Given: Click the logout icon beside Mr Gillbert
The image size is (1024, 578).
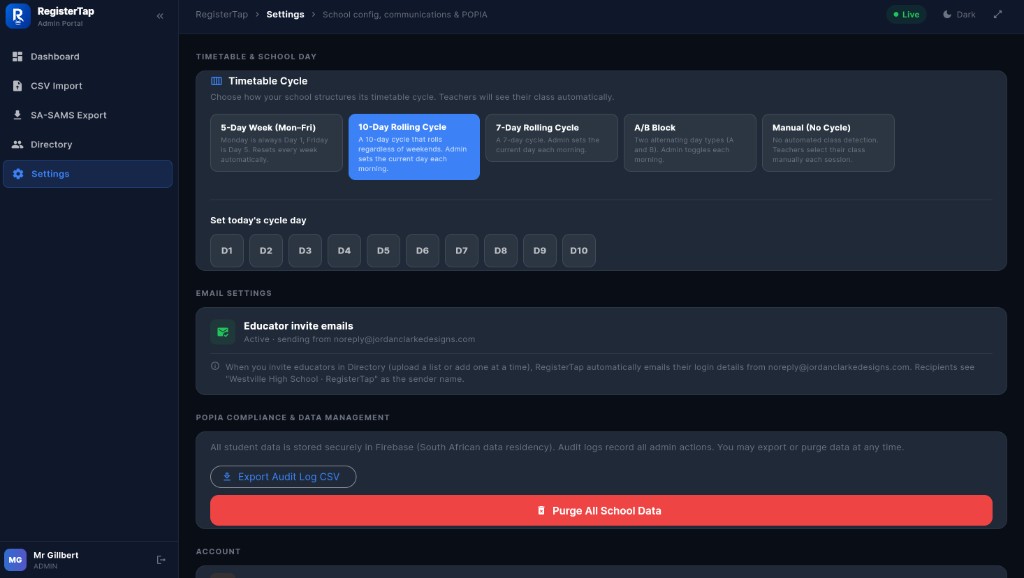Looking at the screenshot, I should 161,560.
